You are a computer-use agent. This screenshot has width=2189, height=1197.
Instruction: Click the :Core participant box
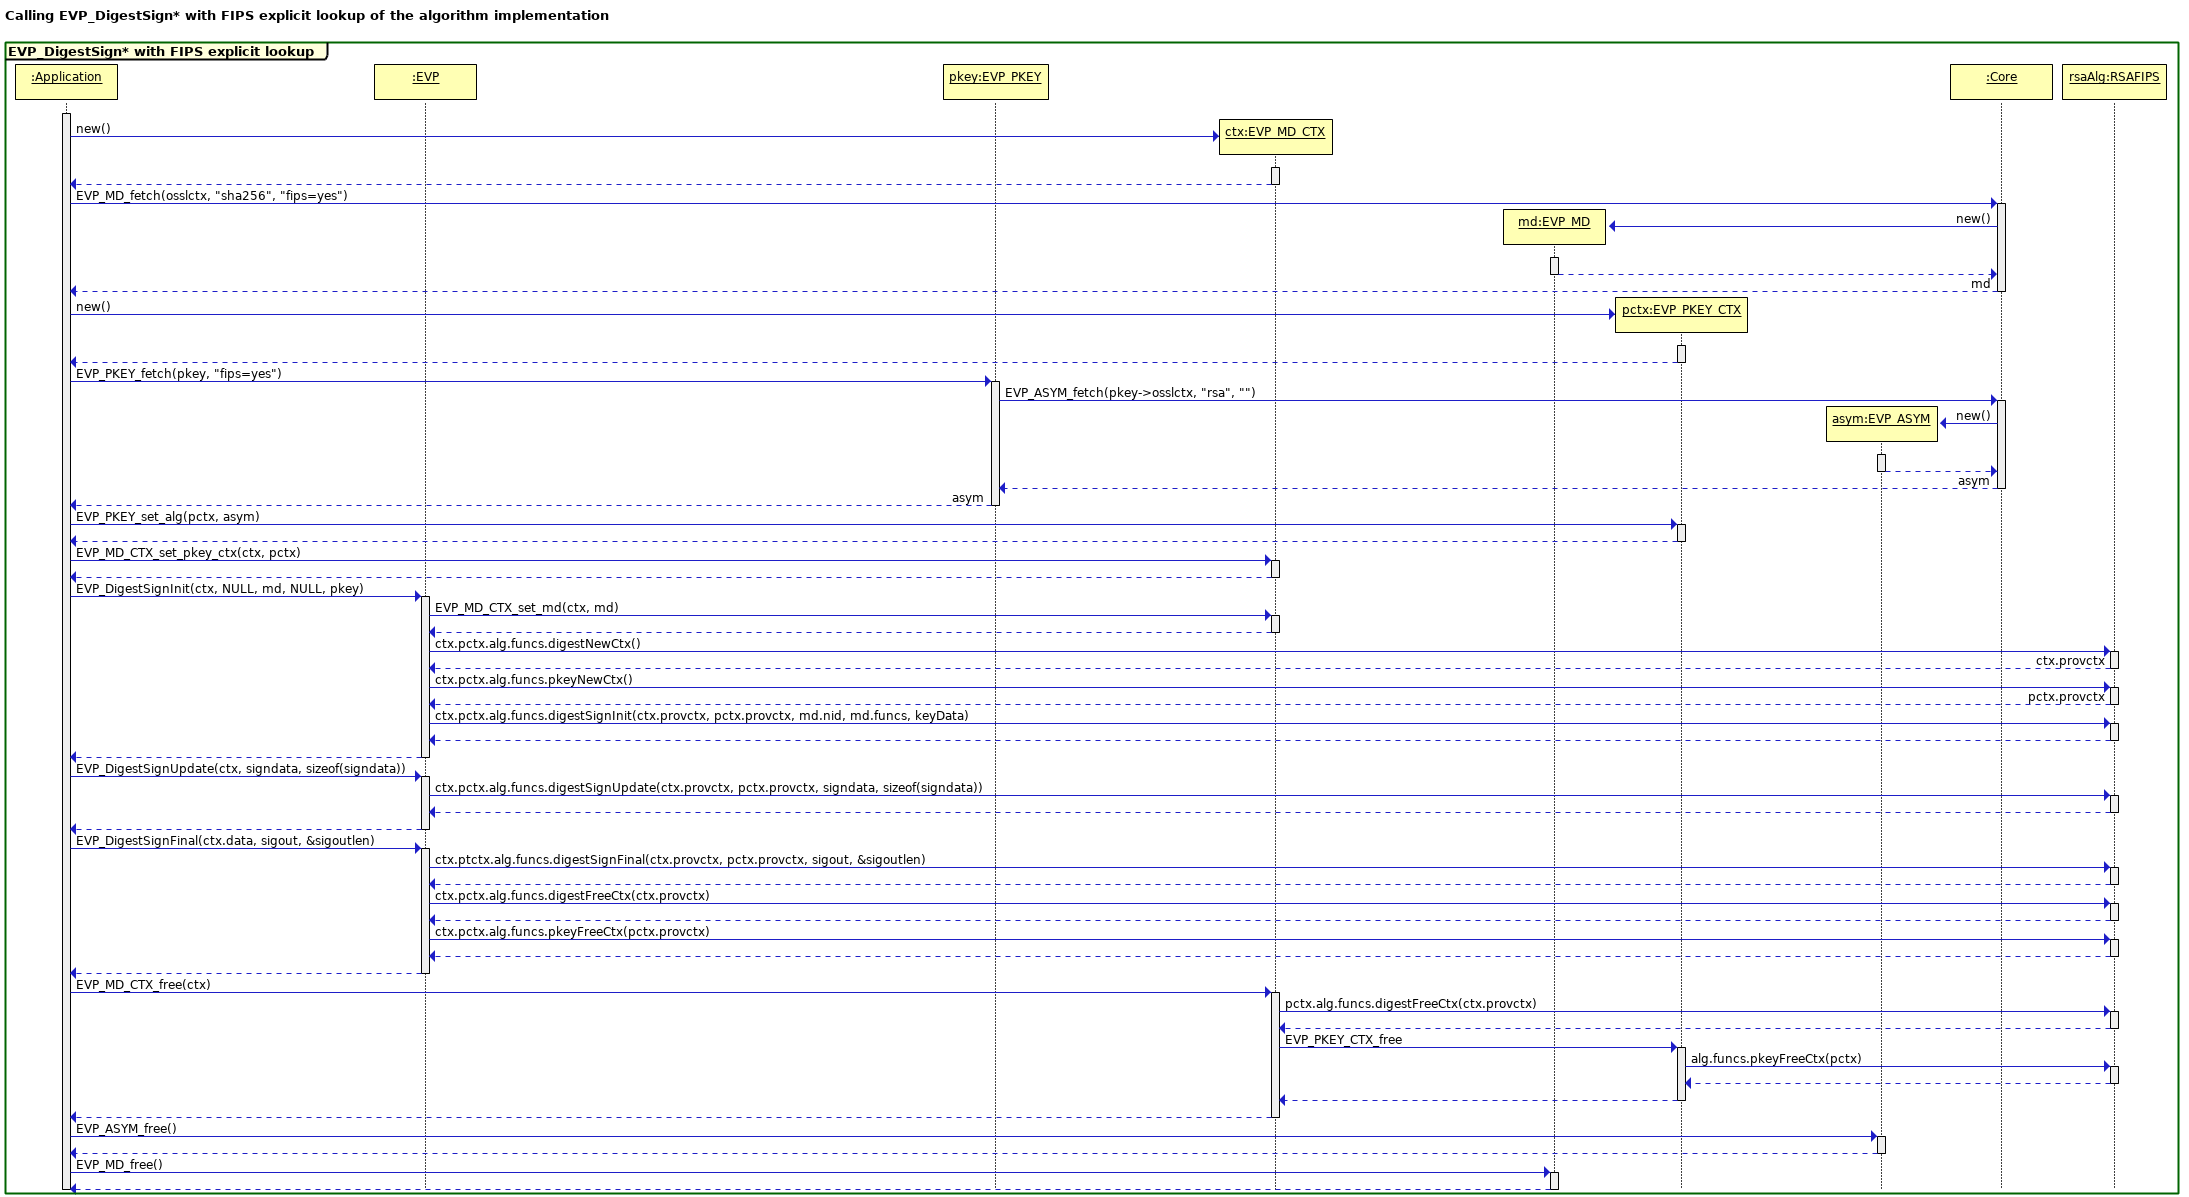[x=2000, y=82]
